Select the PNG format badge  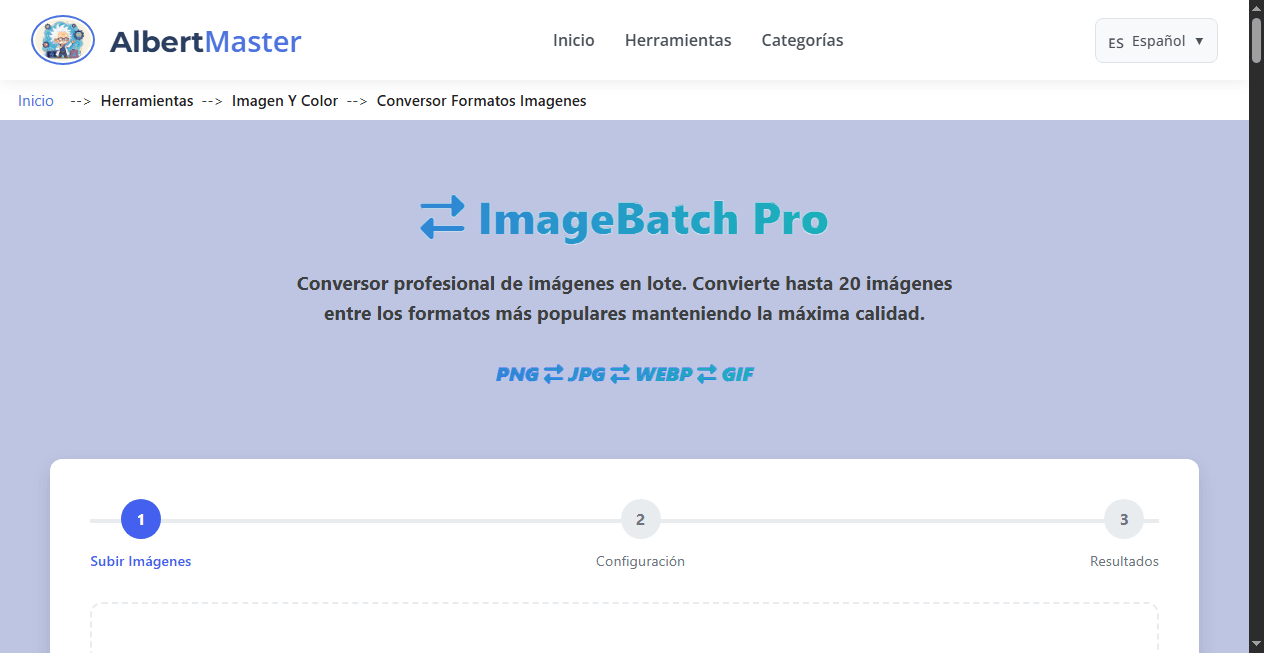pyautogui.click(x=516, y=374)
